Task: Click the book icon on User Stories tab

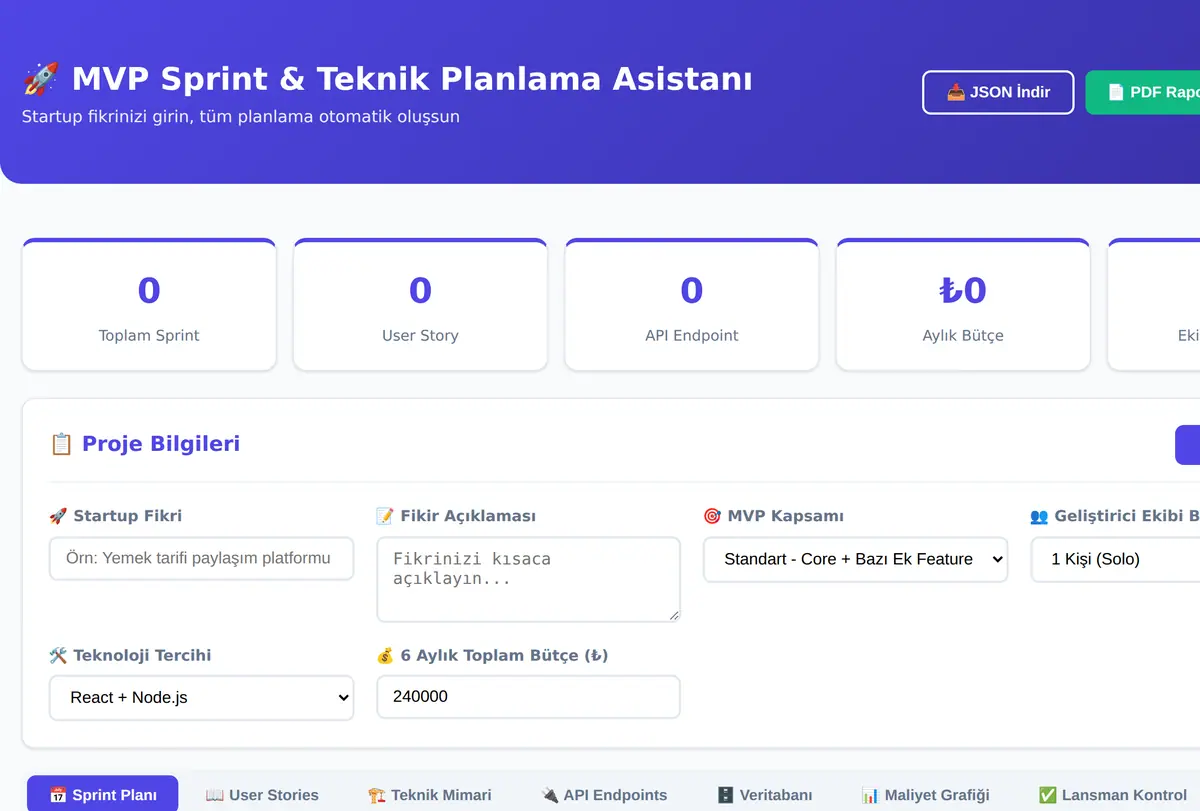Action: click(215, 795)
